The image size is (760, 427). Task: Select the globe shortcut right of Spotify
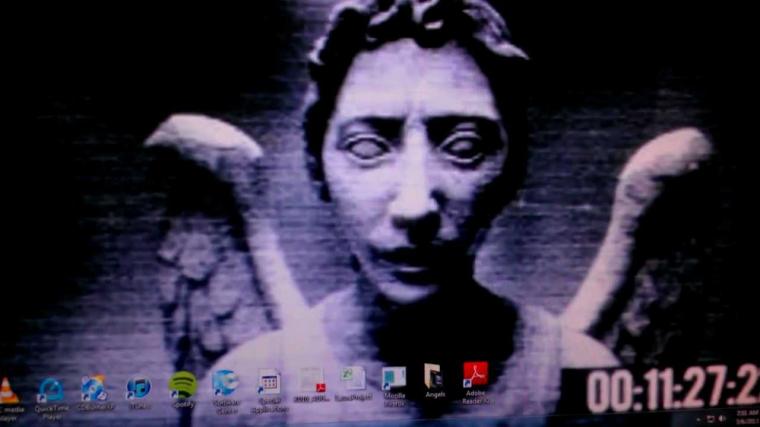(225, 383)
